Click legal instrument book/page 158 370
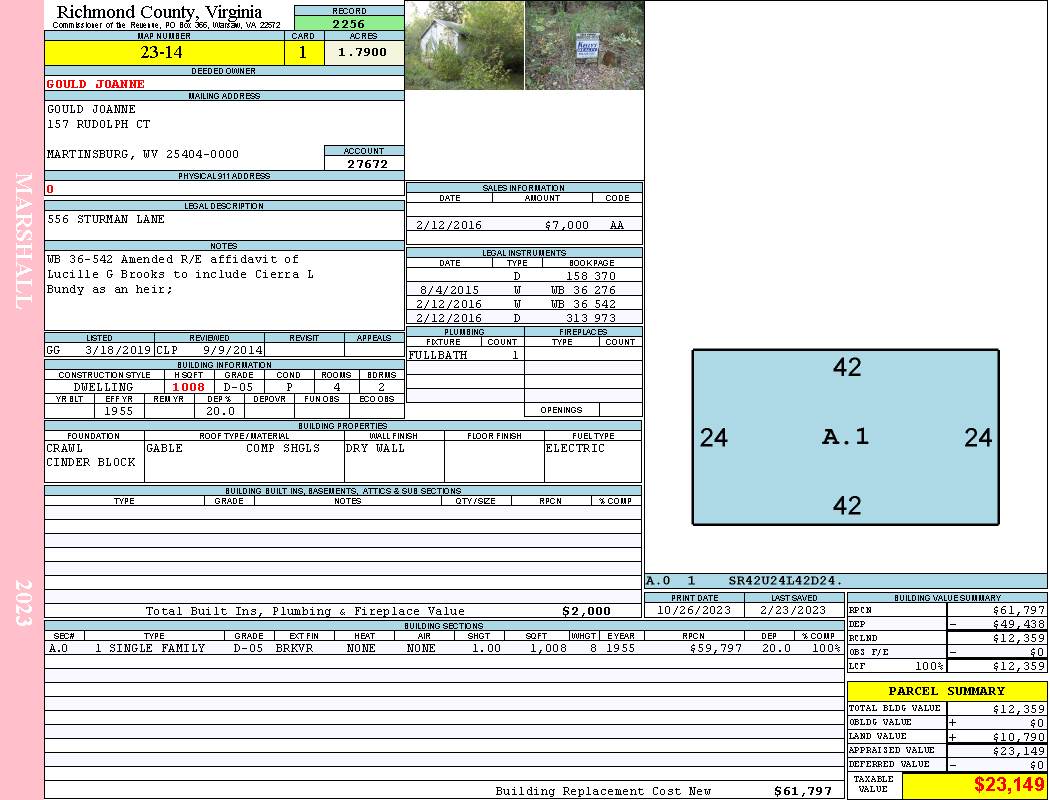Viewport: 1050px width, 800px height. click(591, 276)
